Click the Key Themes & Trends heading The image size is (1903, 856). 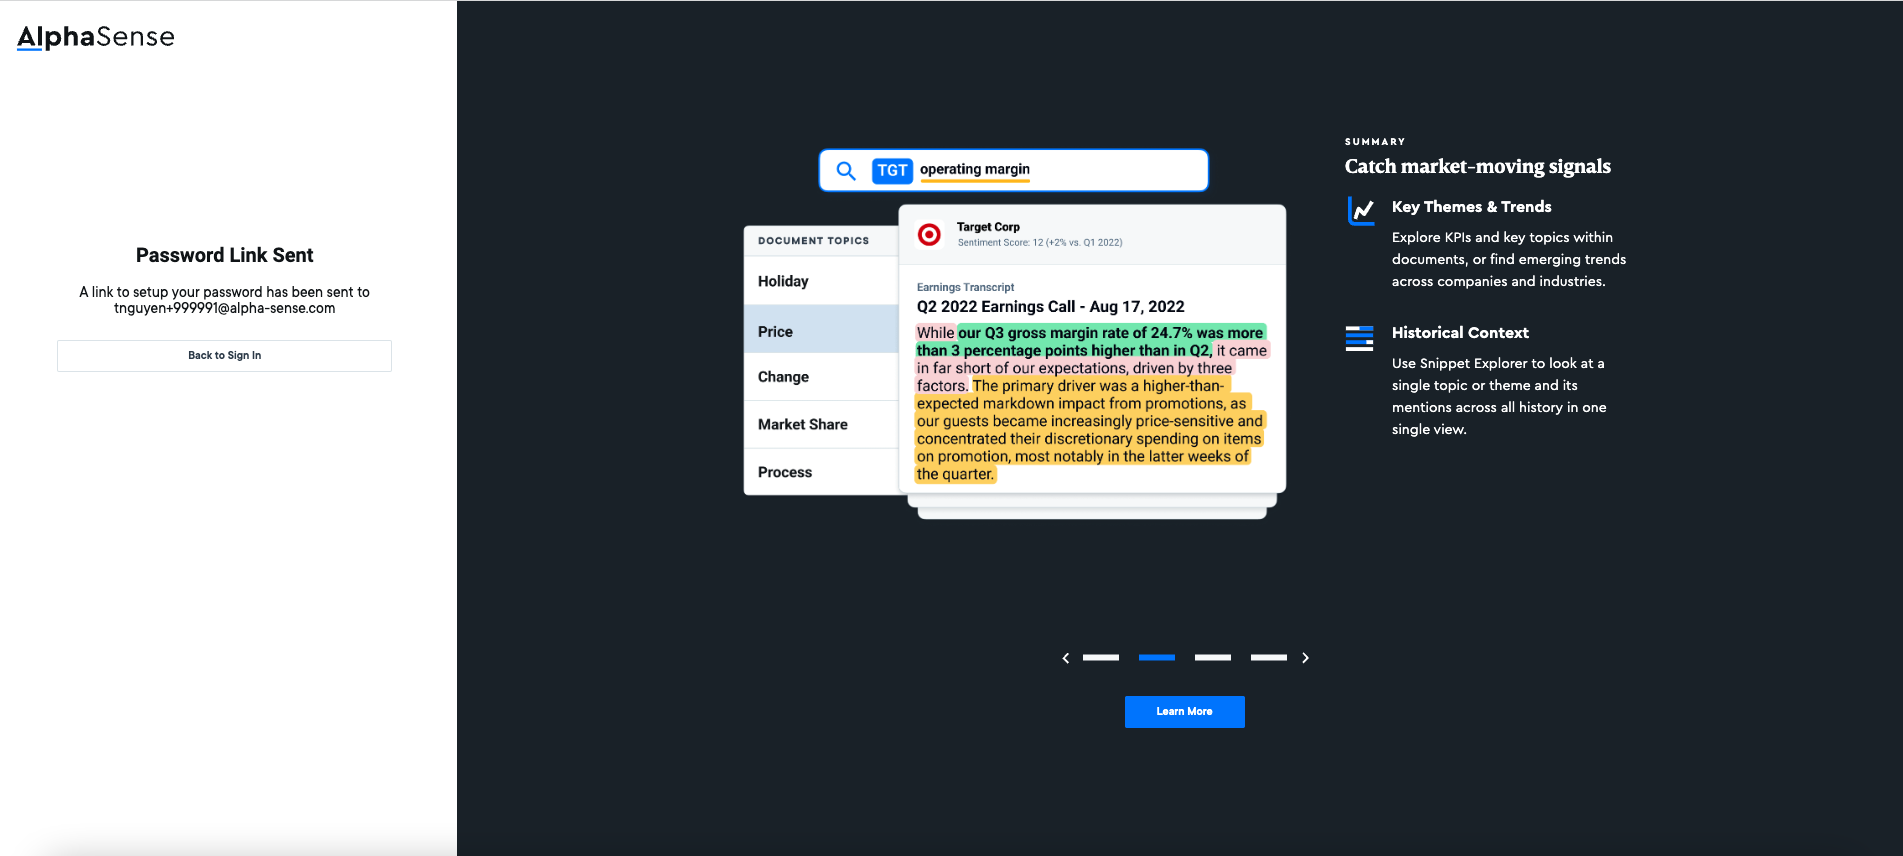[x=1471, y=207]
